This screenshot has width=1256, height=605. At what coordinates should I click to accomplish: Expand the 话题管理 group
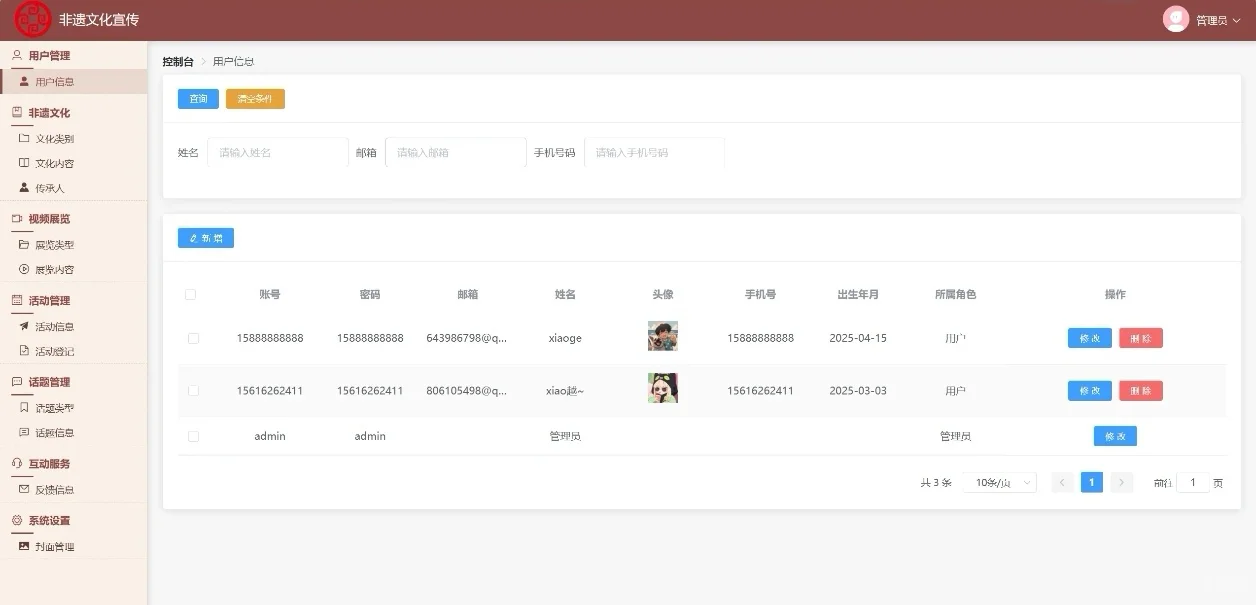tap(45, 381)
